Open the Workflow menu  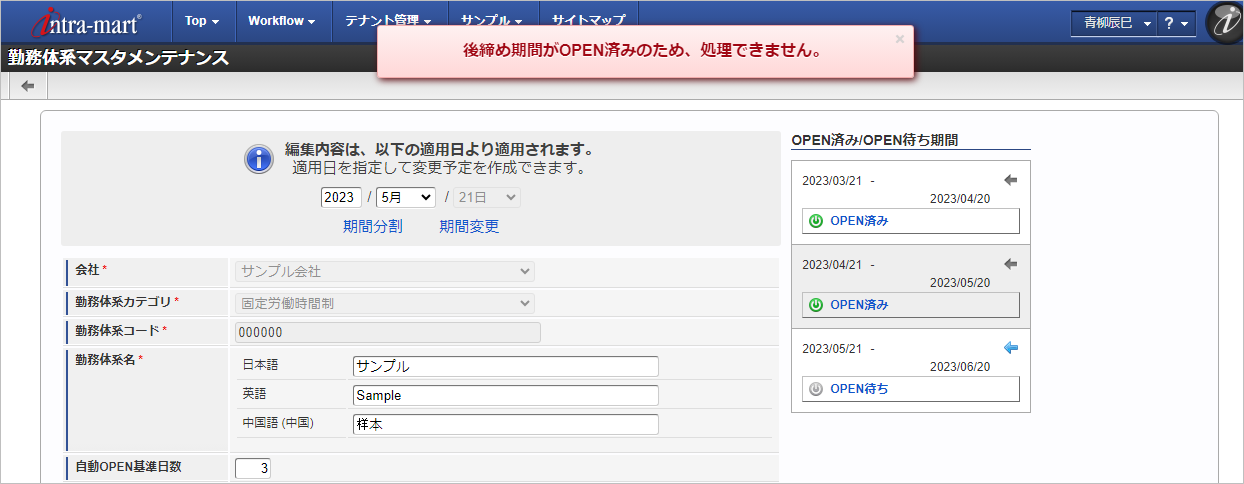(x=282, y=21)
